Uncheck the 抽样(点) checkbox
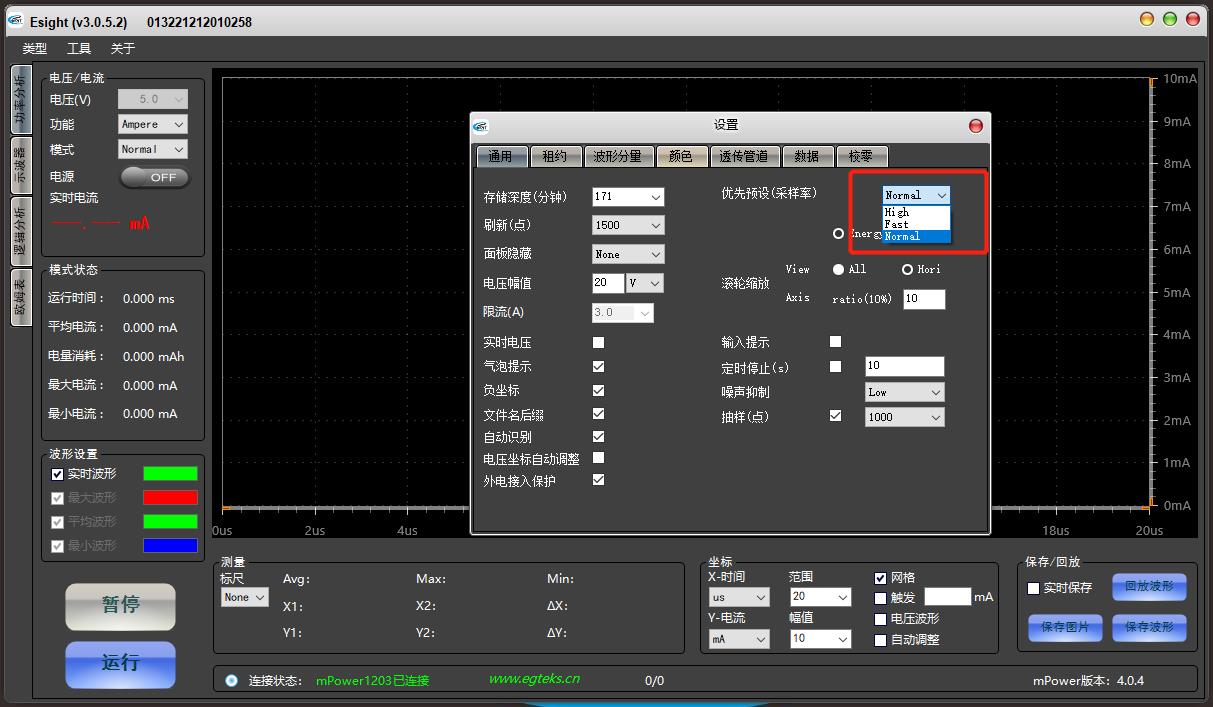The height and width of the screenshot is (707, 1213). [x=836, y=416]
